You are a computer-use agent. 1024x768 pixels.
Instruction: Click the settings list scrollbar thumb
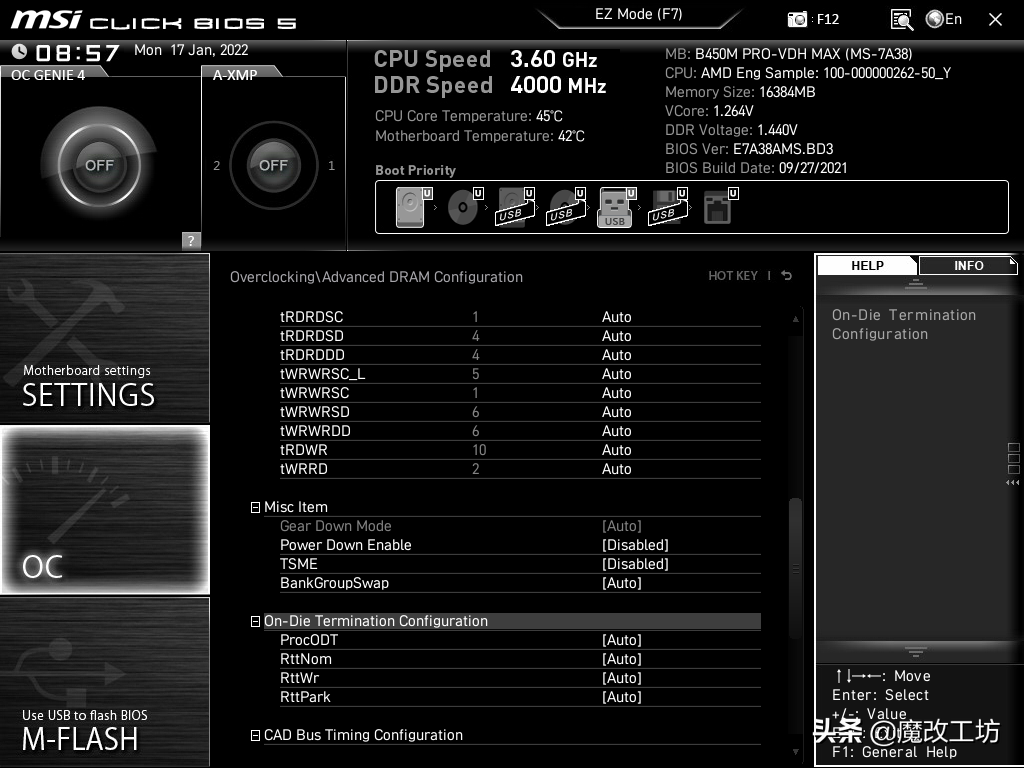[x=795, y=568]
